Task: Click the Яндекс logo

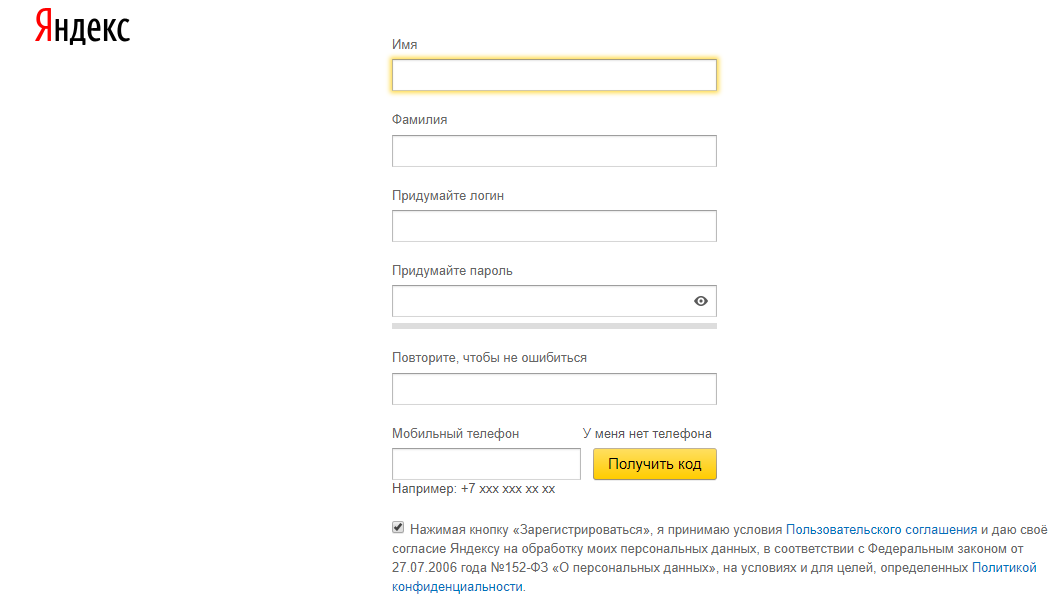Action: pyautogui.click(x=82, y=27)
